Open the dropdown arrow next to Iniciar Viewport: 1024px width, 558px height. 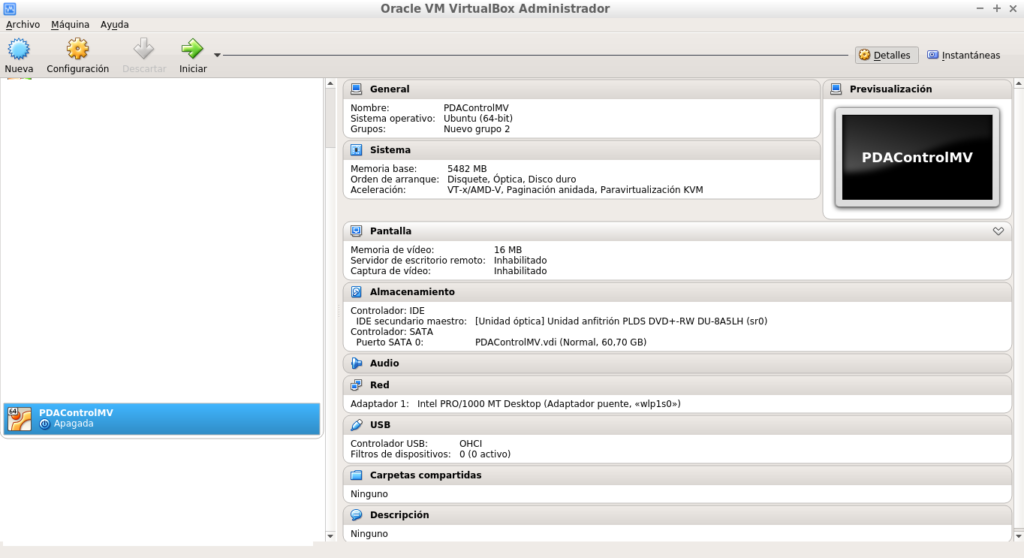click(217, 56)
